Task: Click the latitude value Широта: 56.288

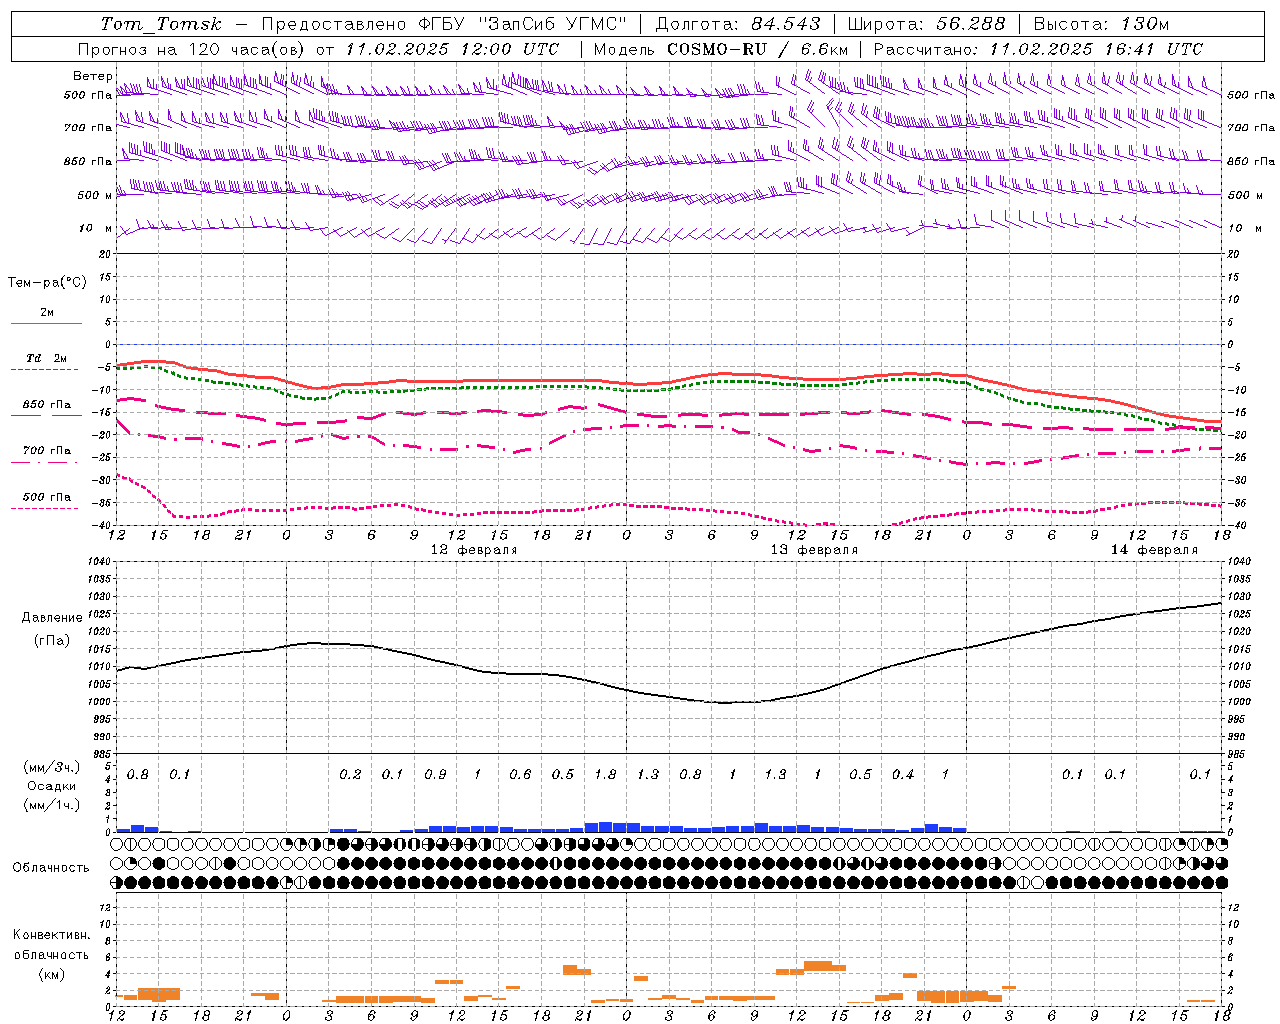Action: (927, 24)
